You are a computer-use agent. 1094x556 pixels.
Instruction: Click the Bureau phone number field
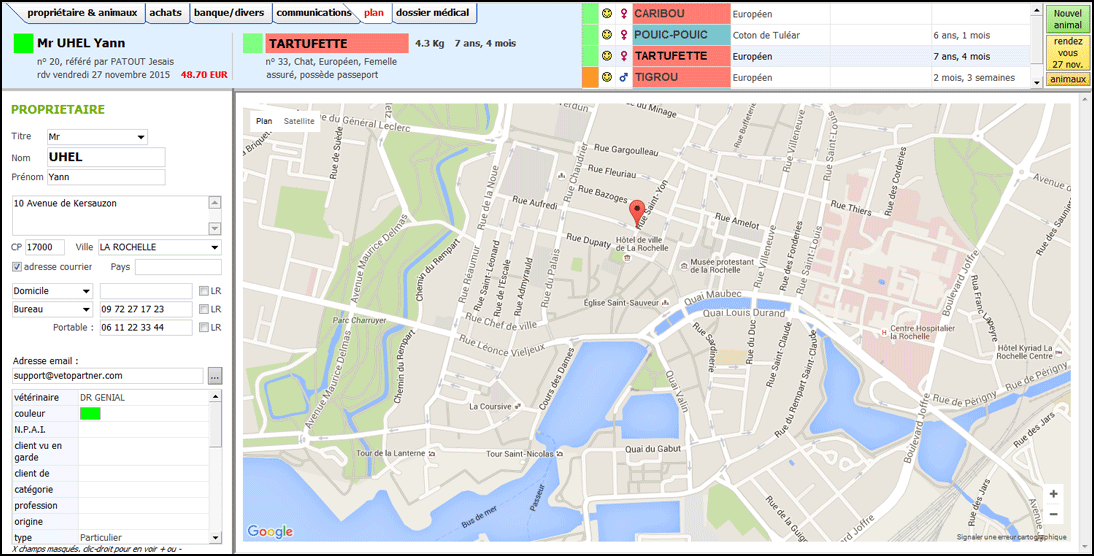coord(146,309)
